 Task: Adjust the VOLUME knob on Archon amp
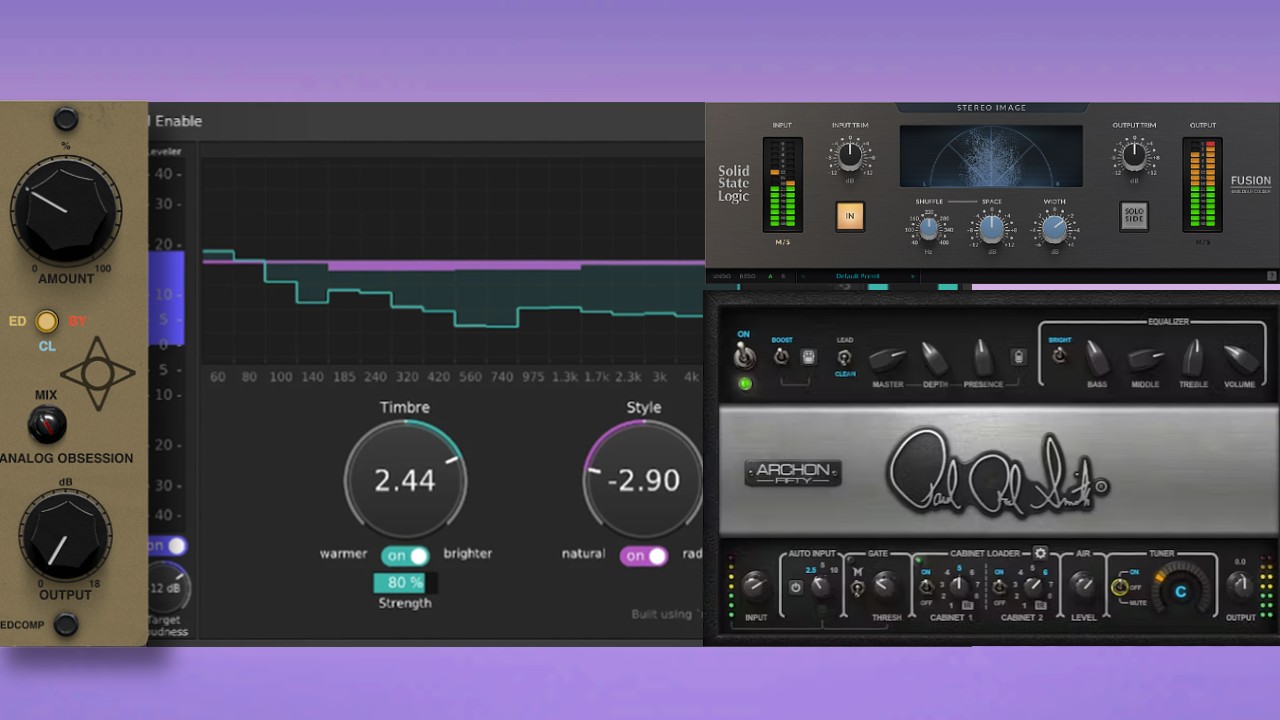(1240, 358)
